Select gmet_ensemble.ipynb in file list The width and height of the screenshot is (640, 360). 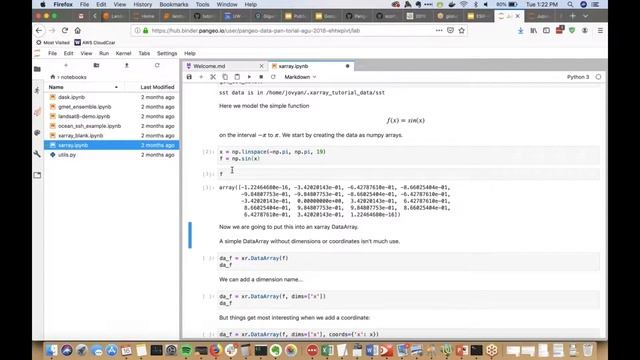point(111,107)
